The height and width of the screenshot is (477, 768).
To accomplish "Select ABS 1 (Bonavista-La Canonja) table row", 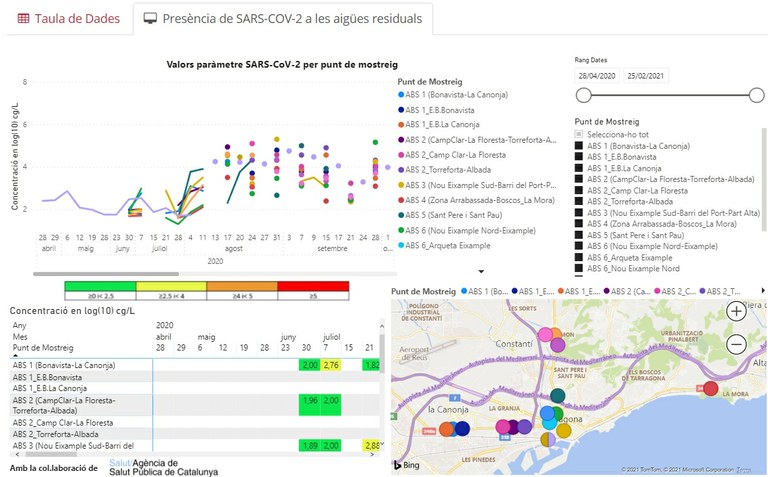I will (x=64, y=366).
